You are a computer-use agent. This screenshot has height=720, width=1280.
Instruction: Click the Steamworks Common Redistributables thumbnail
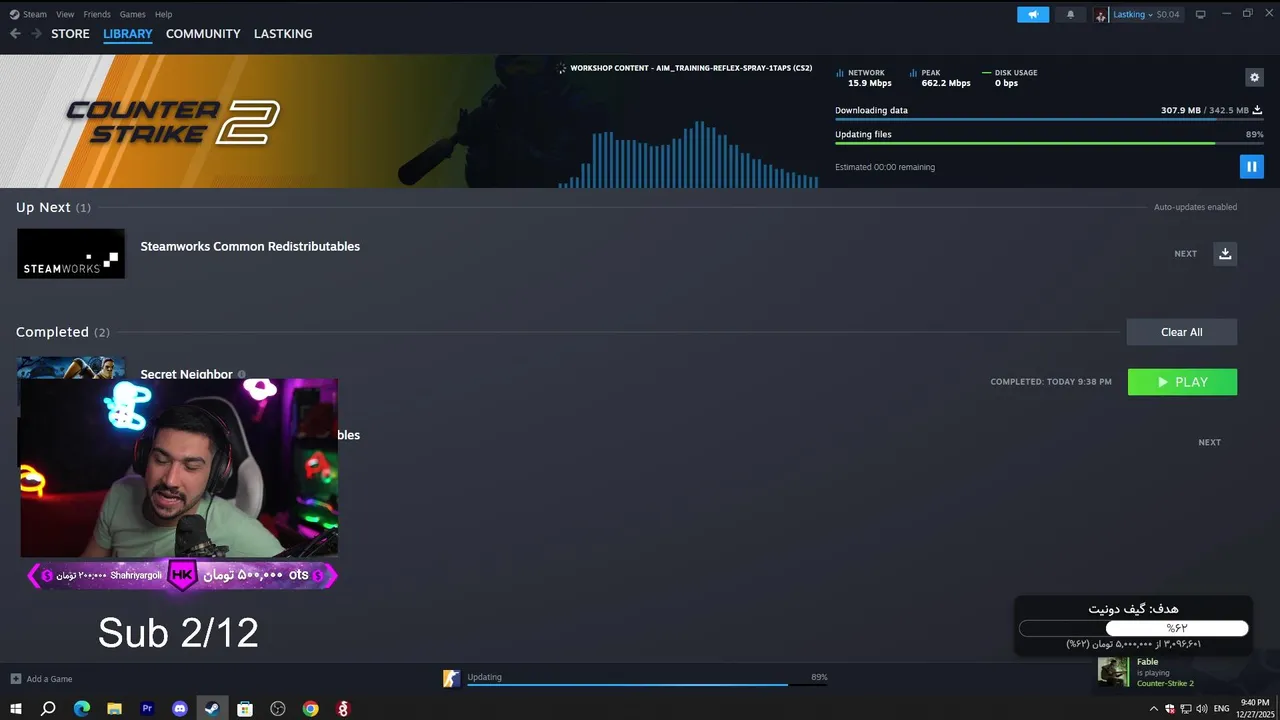(71, 254)
